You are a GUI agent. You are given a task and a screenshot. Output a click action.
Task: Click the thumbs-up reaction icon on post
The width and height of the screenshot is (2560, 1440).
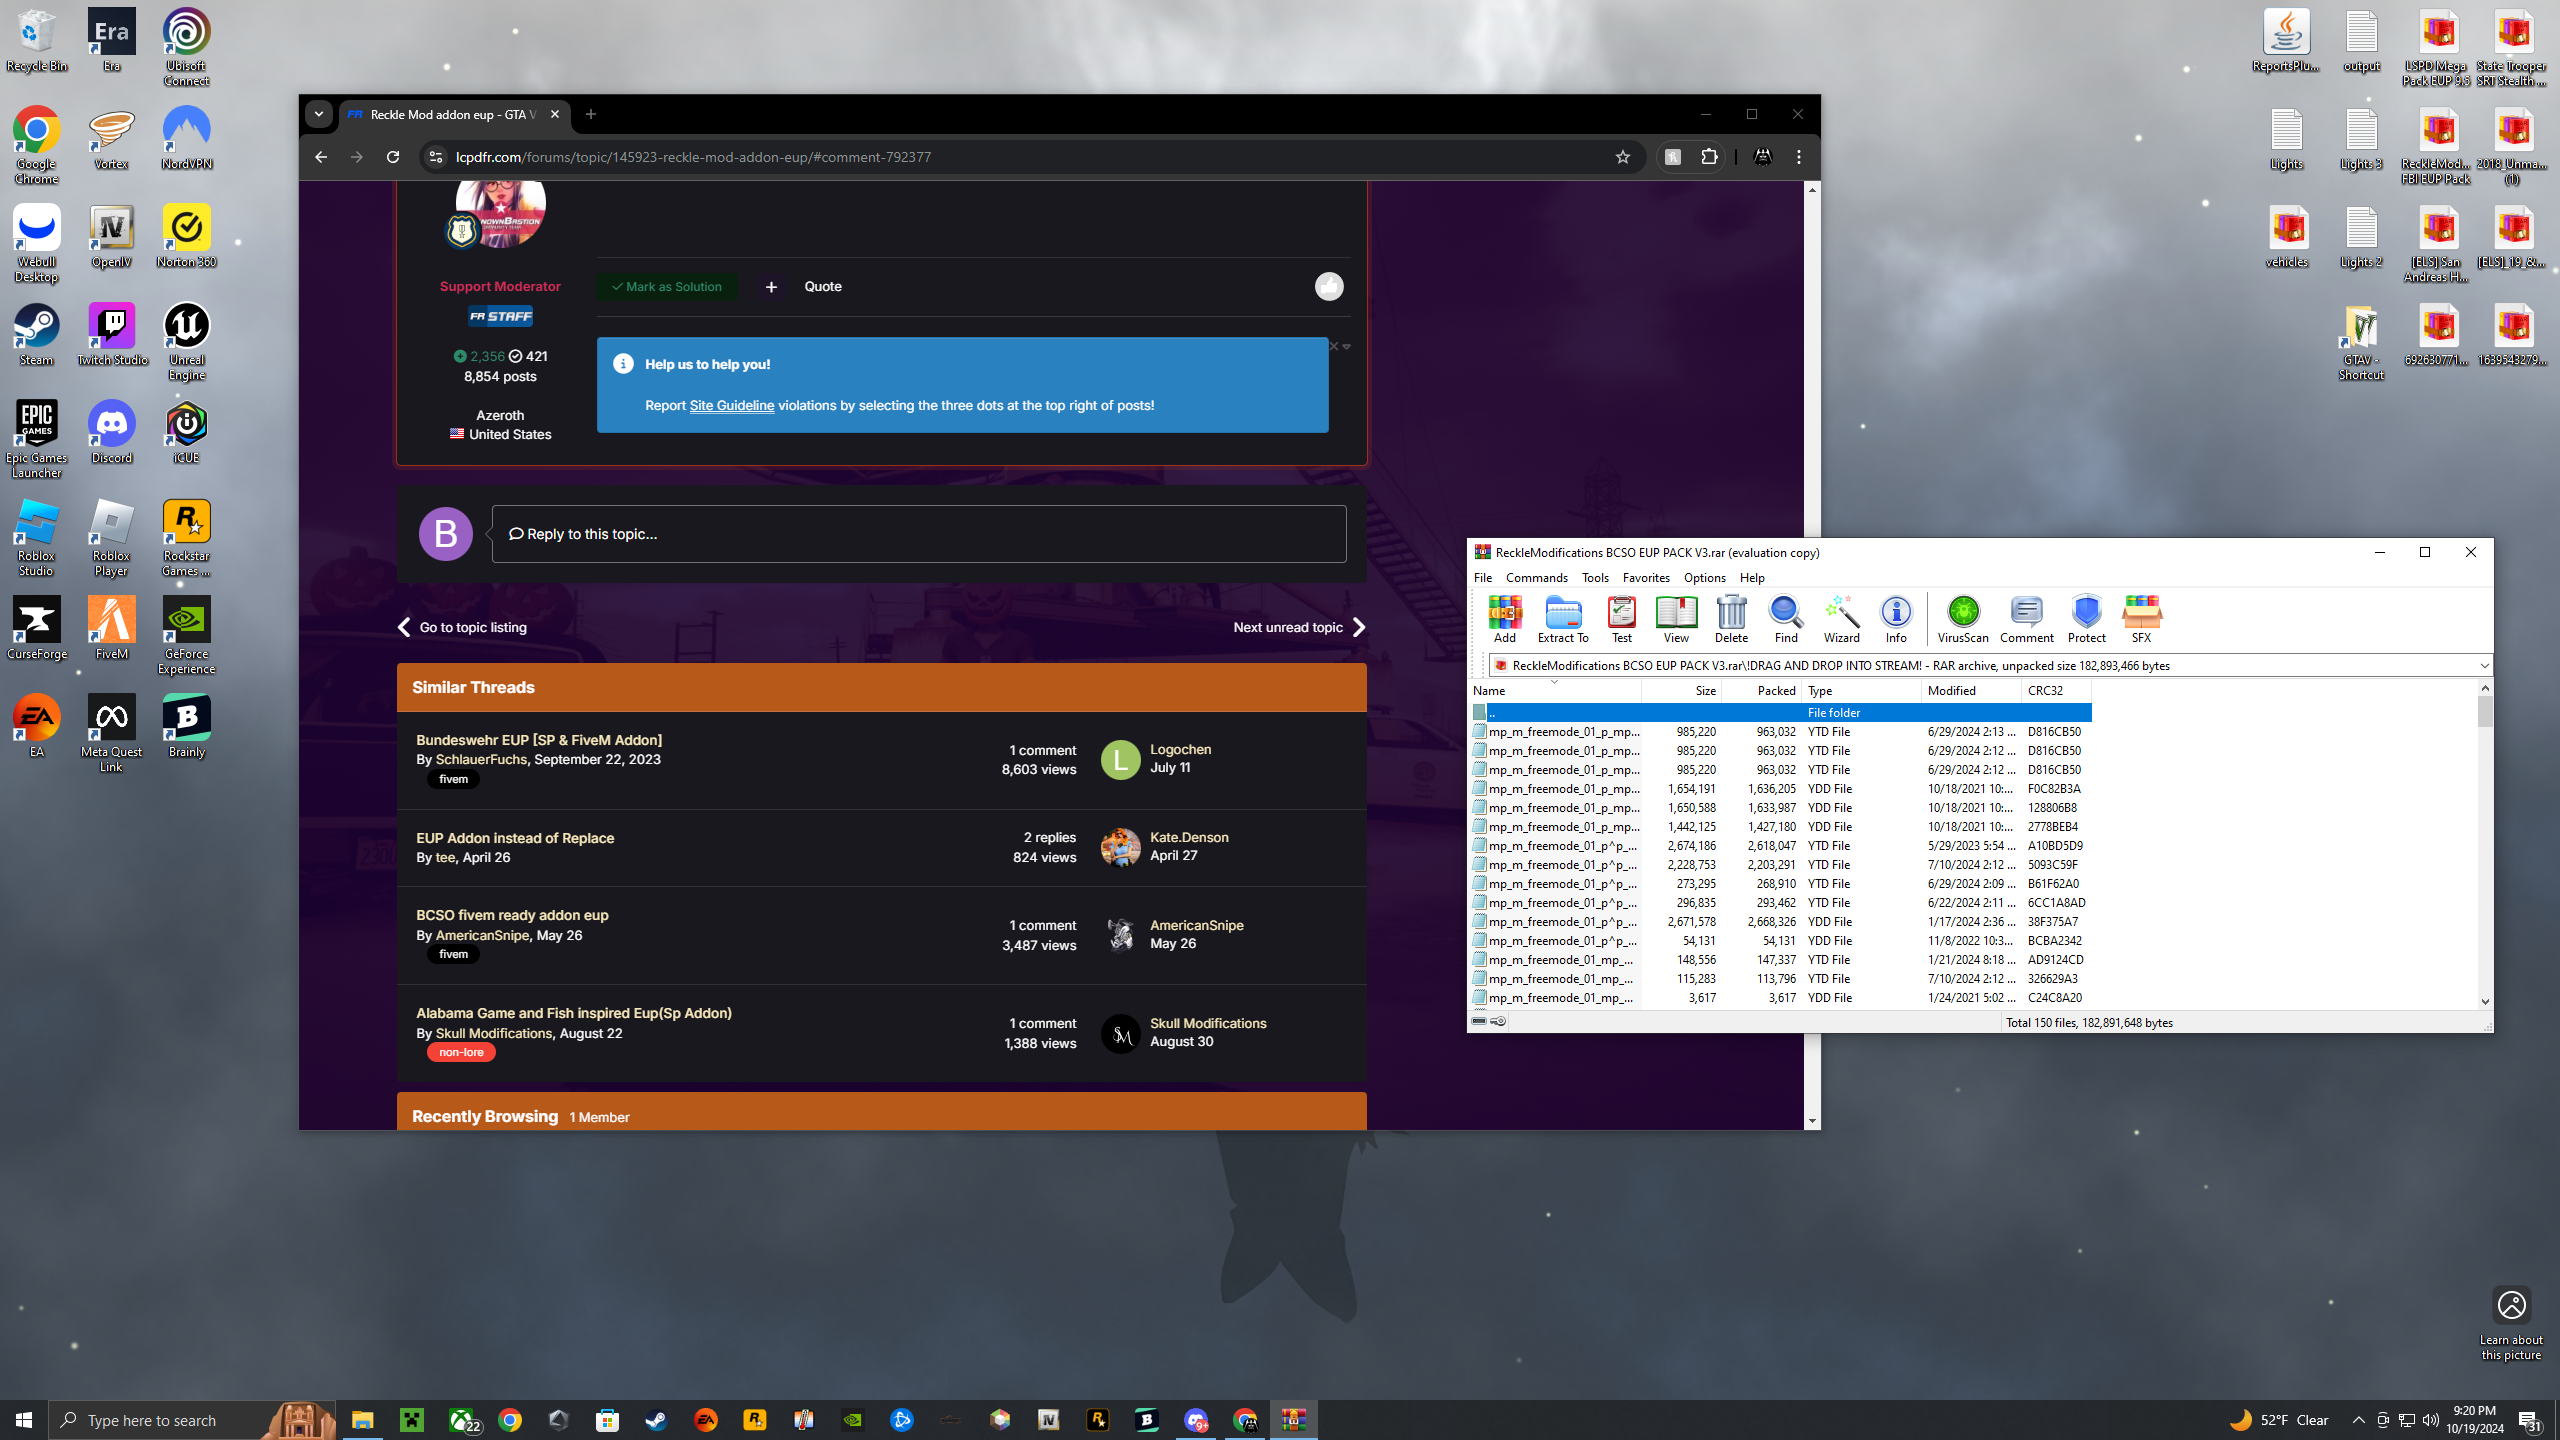(1328, 287)
